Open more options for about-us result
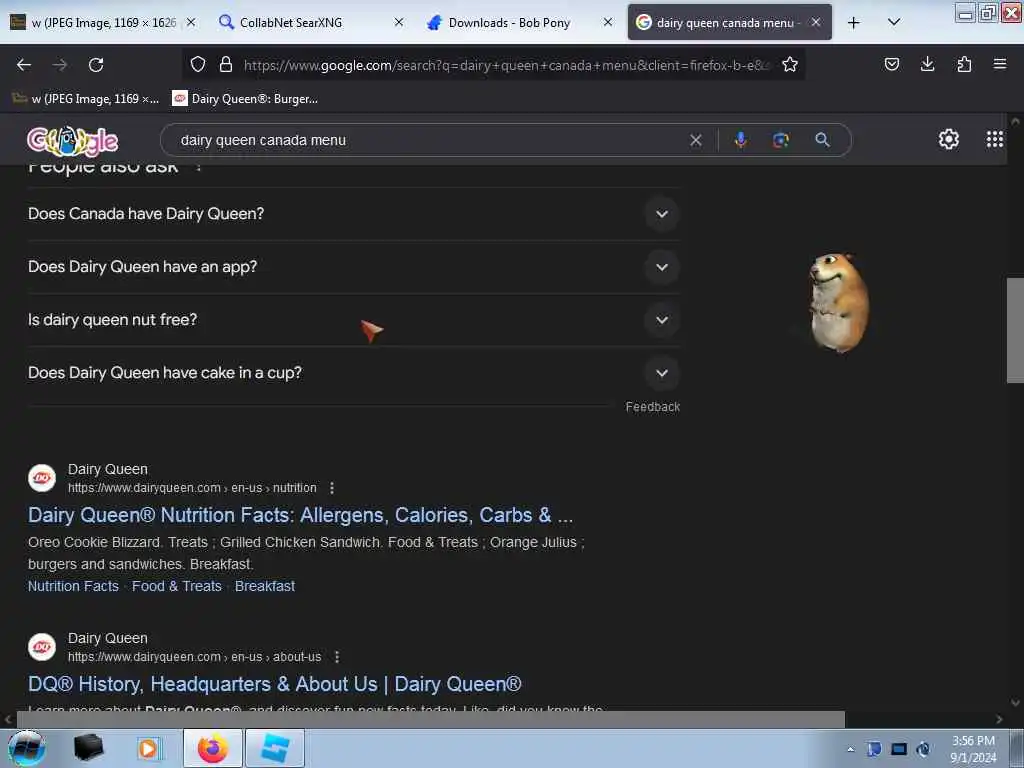The image size is (1024, 768). 337,657
